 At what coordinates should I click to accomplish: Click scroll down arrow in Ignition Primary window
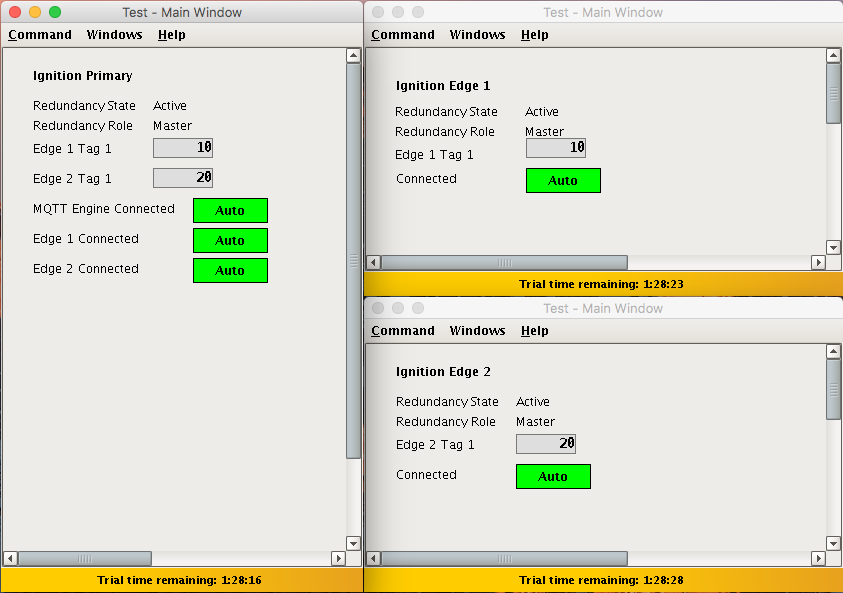[x=353, y=543]
